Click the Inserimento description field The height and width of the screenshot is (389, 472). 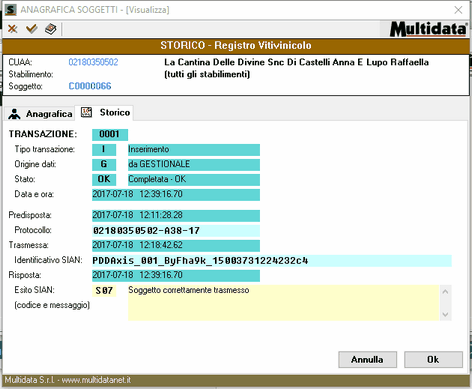click(194, 150)
